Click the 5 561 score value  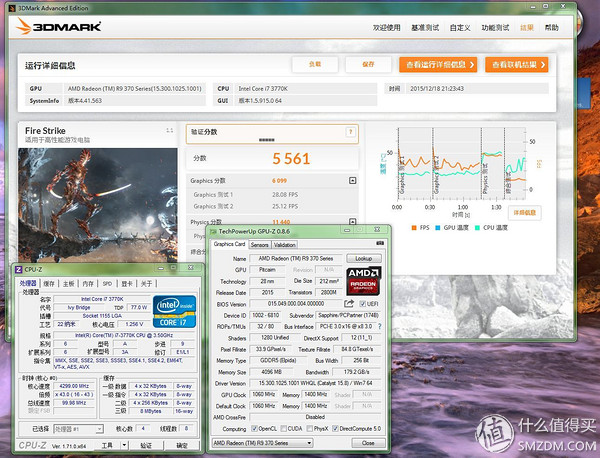291,159
